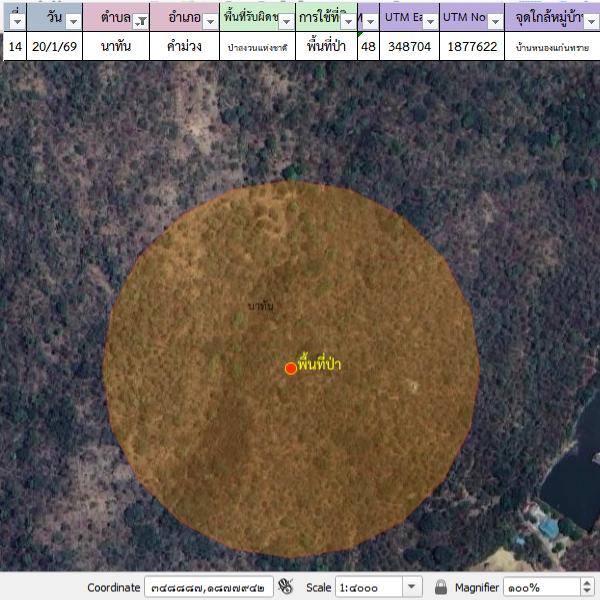Click the coordinate CRS icon in status bar
The image size is (600, 600).
pos(285,587)
